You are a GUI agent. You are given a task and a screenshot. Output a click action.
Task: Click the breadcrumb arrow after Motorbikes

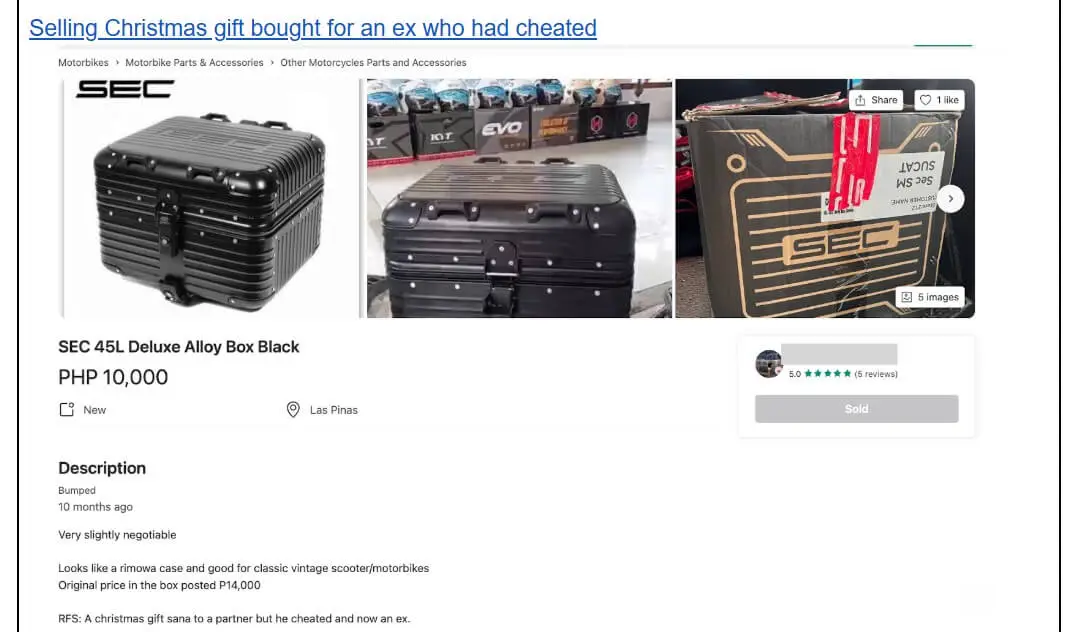(117, 63)
